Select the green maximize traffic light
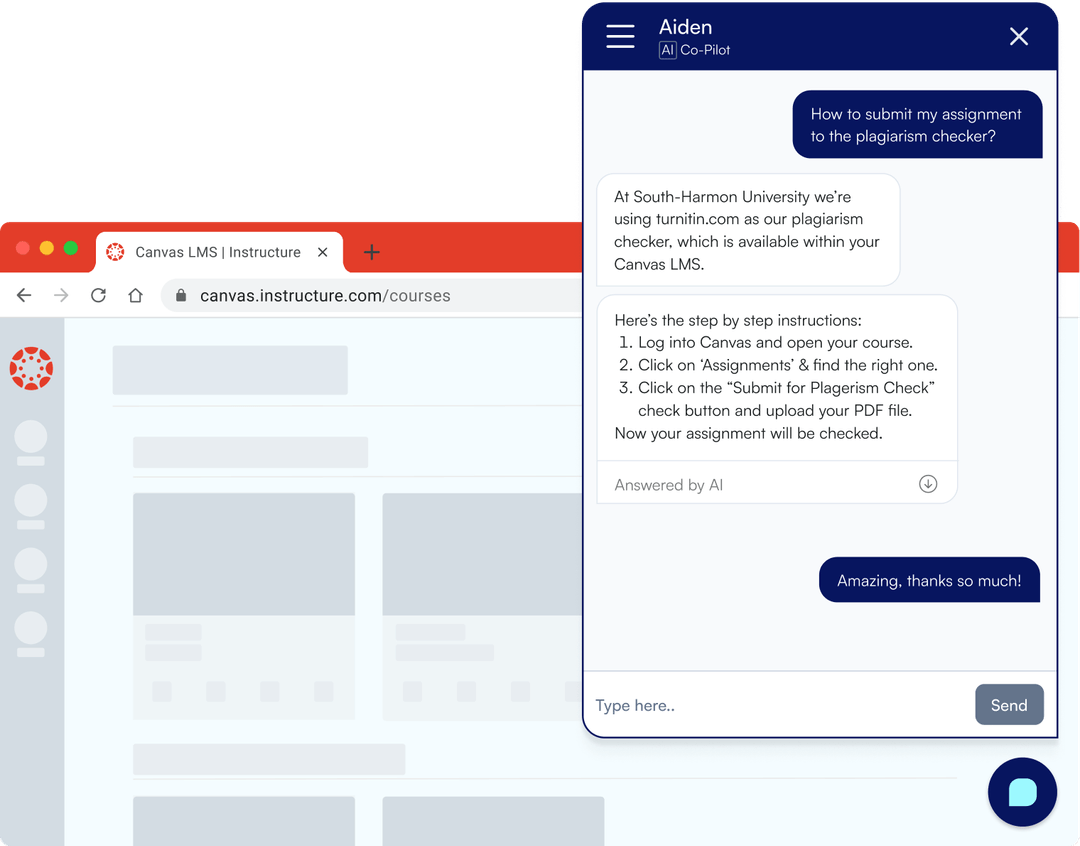 pyautogui.click(x=69, y=247)
